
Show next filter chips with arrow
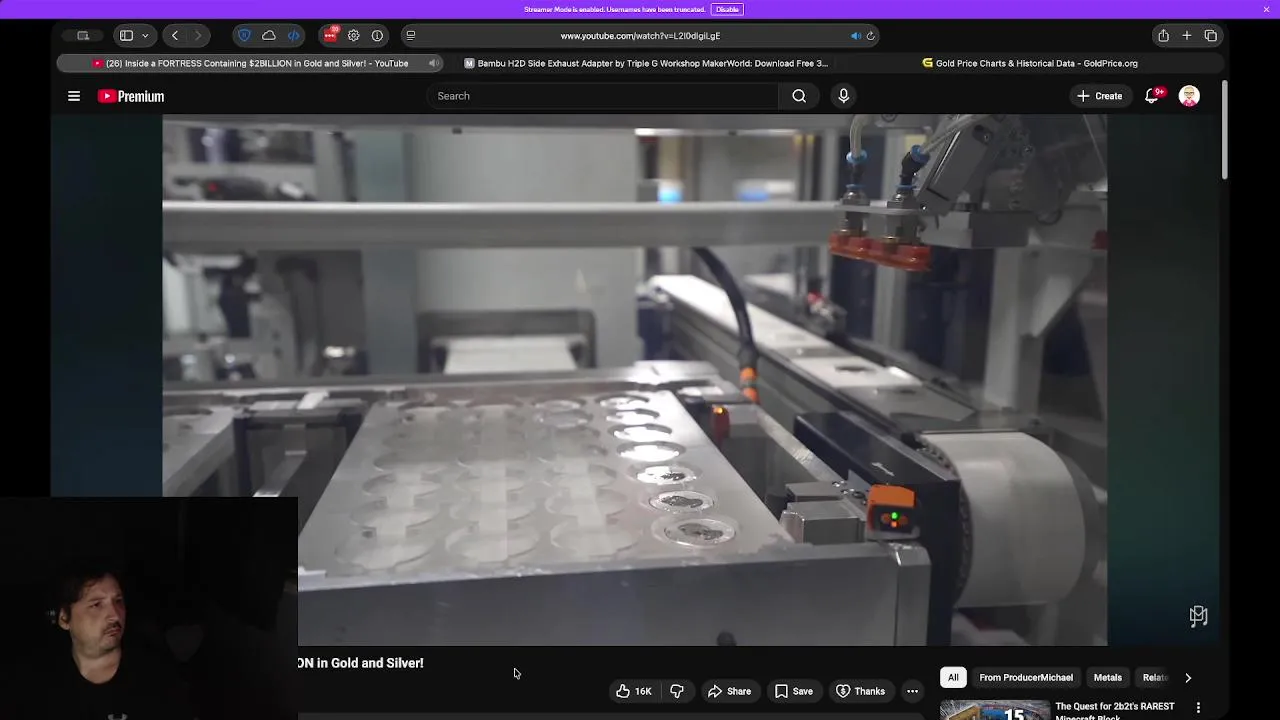tap(1188, 678)
